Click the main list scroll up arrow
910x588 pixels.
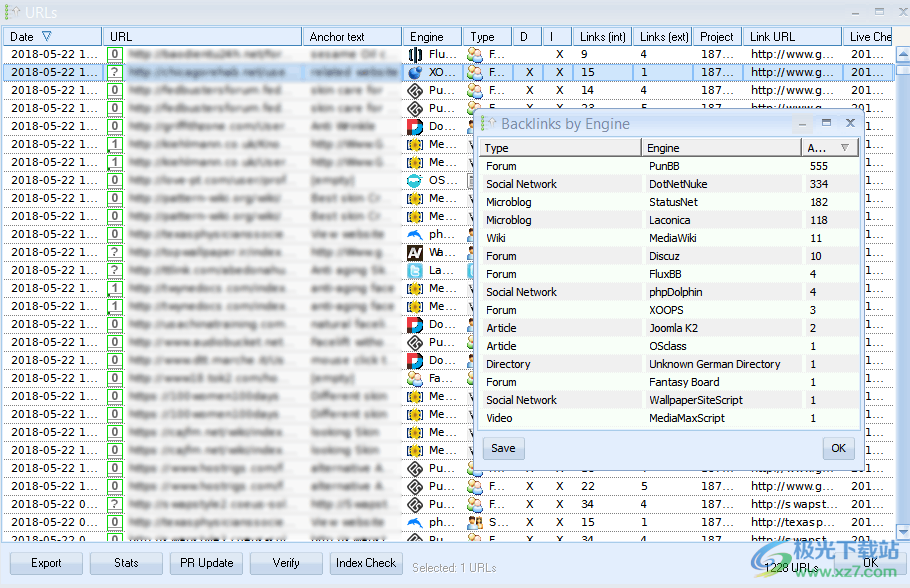tap(903, 55)
